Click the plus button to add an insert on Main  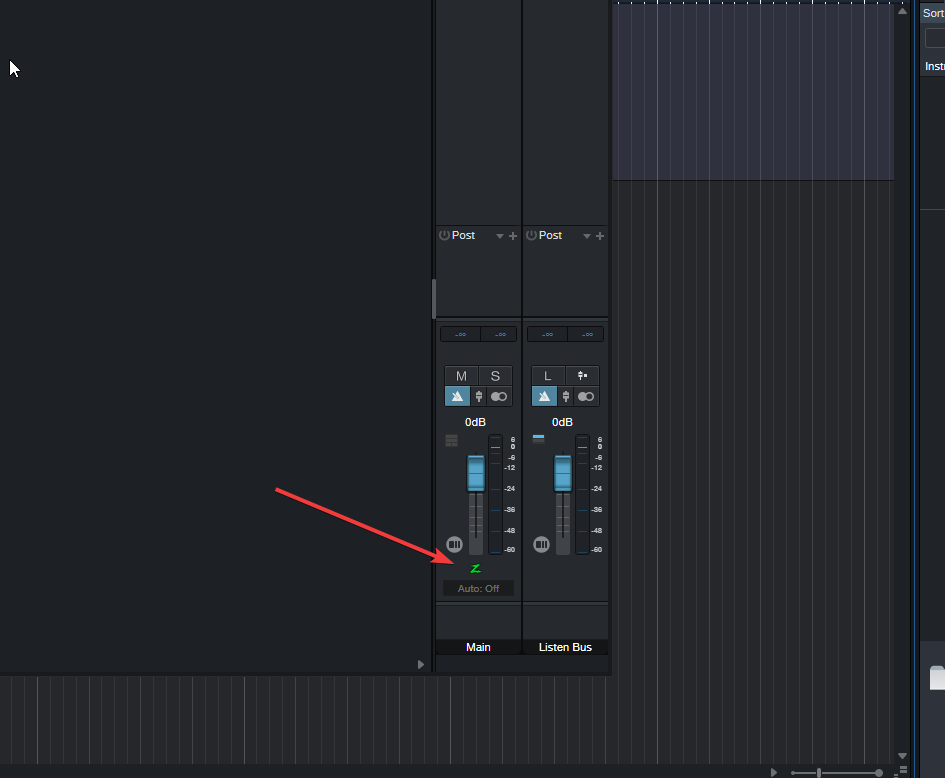(x=513, y=235)
